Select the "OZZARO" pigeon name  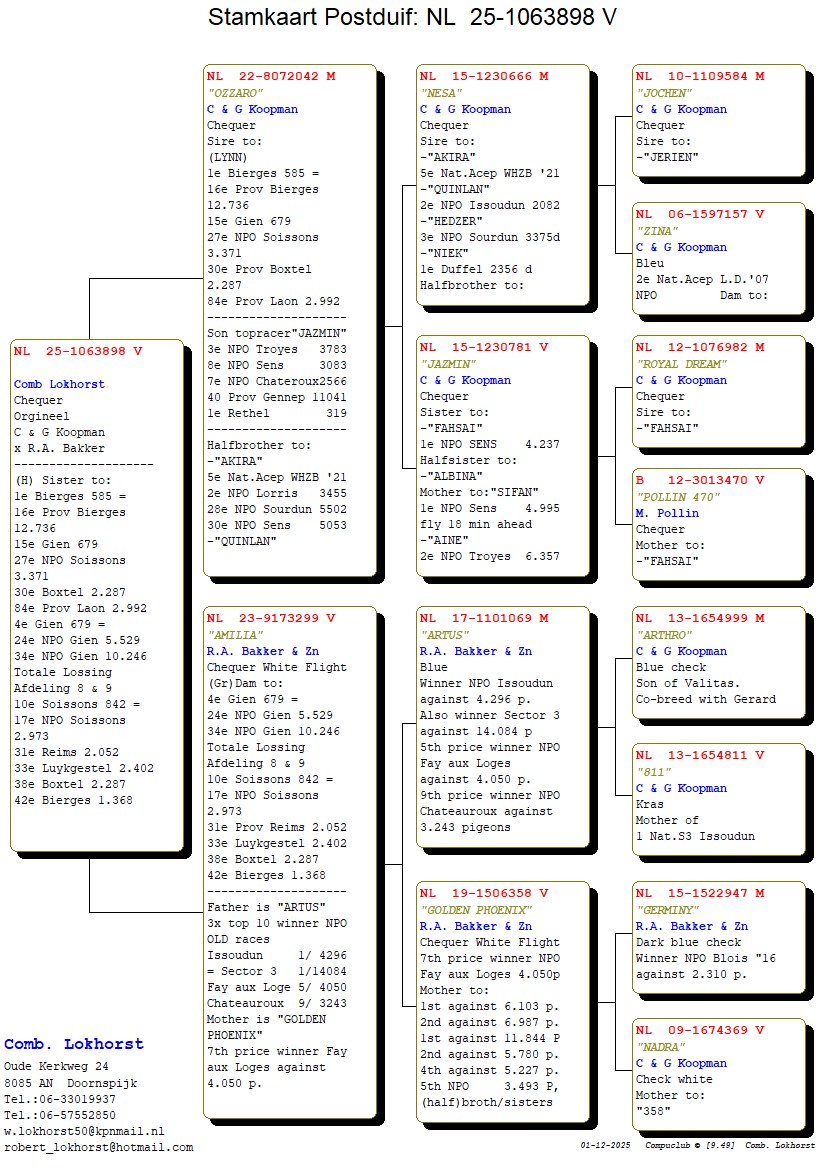coord(233,93)
